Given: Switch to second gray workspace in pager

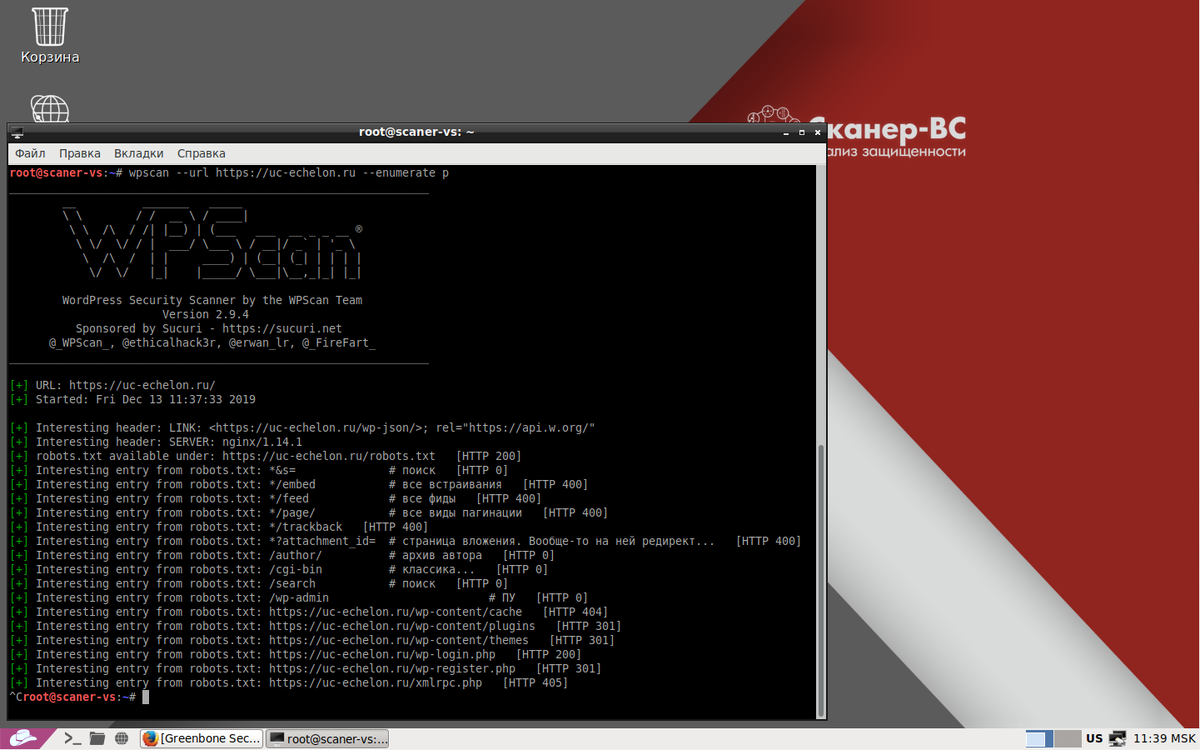Looking at the screenshot, I should (x=1068, y=739).
